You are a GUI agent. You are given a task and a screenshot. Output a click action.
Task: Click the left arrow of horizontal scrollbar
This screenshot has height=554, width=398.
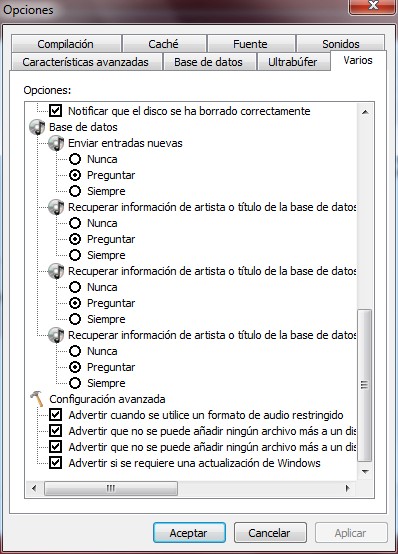[34, 489]
